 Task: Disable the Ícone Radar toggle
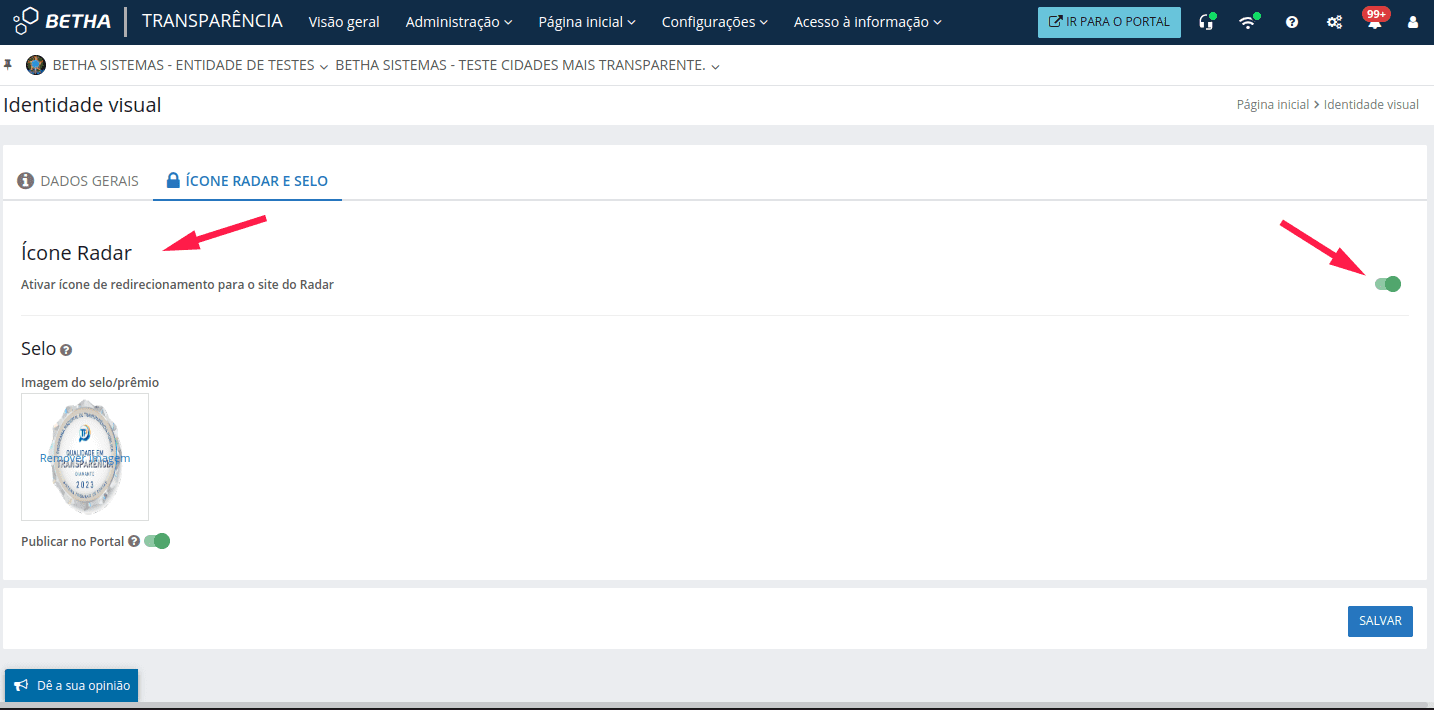[x=1388, y=284]
